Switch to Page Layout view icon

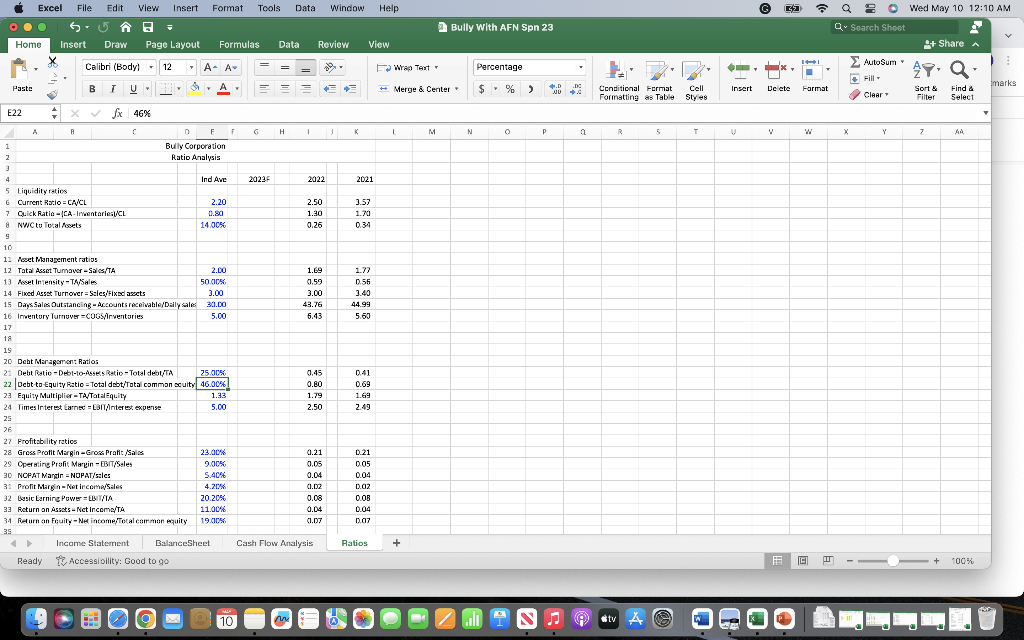[803, 560]
